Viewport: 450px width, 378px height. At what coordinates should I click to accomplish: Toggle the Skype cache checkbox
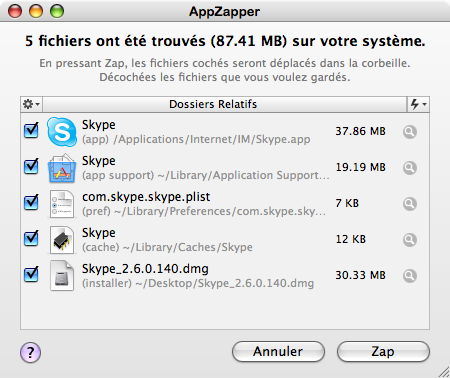tap(31, 238)
